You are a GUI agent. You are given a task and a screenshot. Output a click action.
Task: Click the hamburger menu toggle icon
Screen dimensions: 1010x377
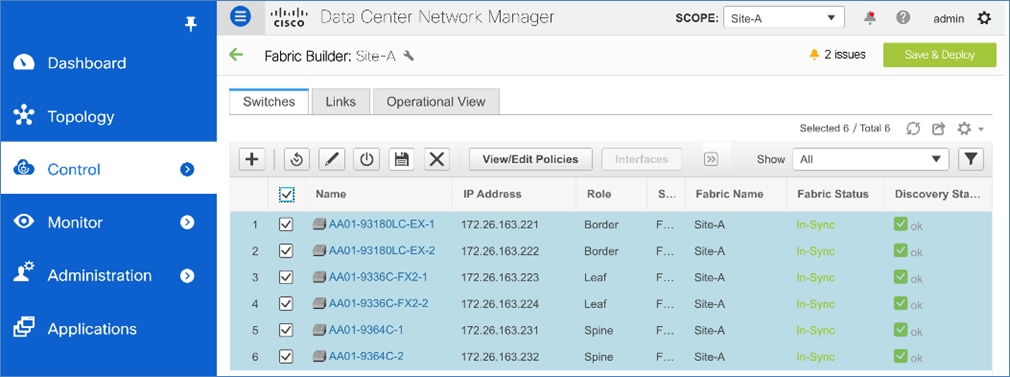point(241,17)
